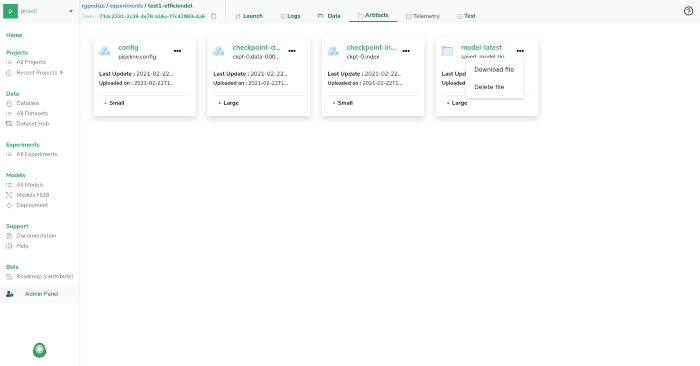The height and width of the screenshot is (366, 700).
Task: Click the checkpoint-in... artifact cube icon
Action: coord(333,51)
